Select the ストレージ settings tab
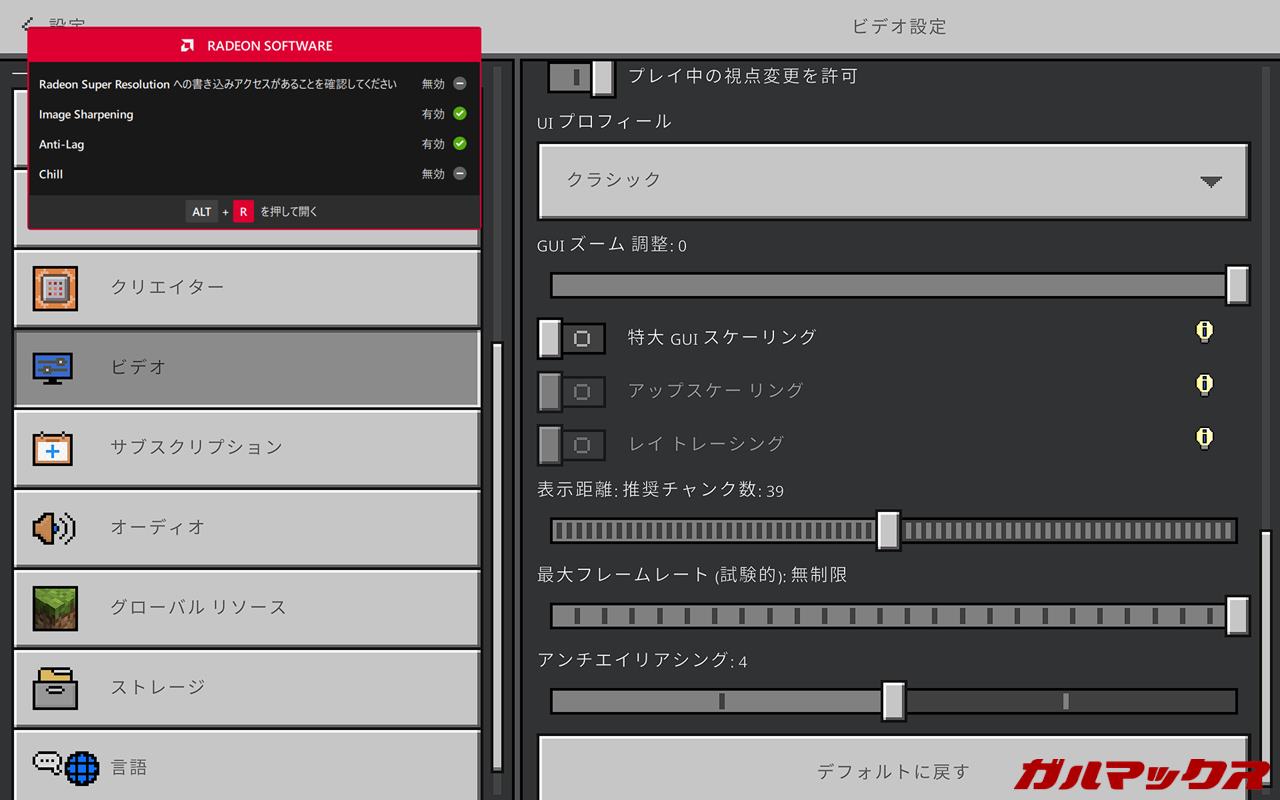The height and width of the screenshot is (800, 1280). coord(247,688)
